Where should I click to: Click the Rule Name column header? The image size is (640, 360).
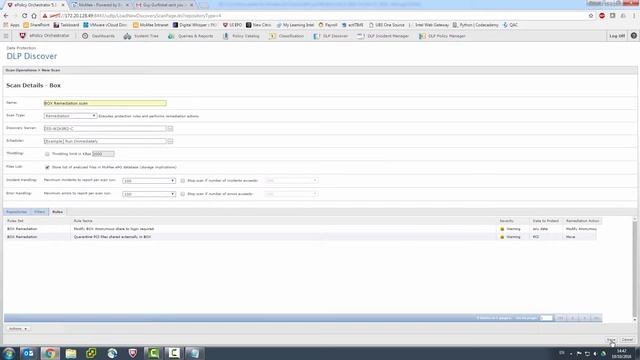[83, 221]
